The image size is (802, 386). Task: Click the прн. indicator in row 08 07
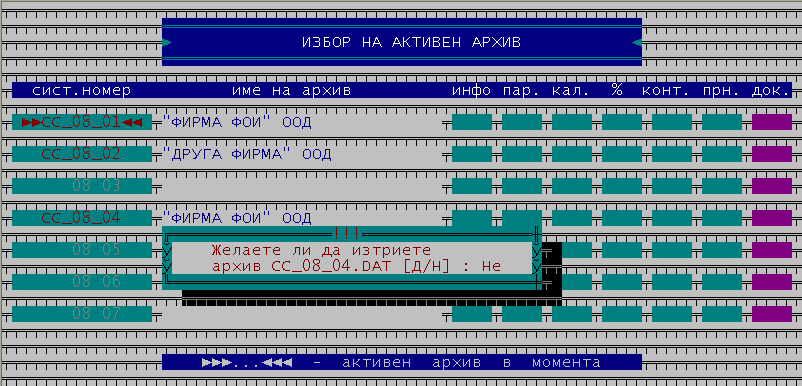tap(722, 313)
